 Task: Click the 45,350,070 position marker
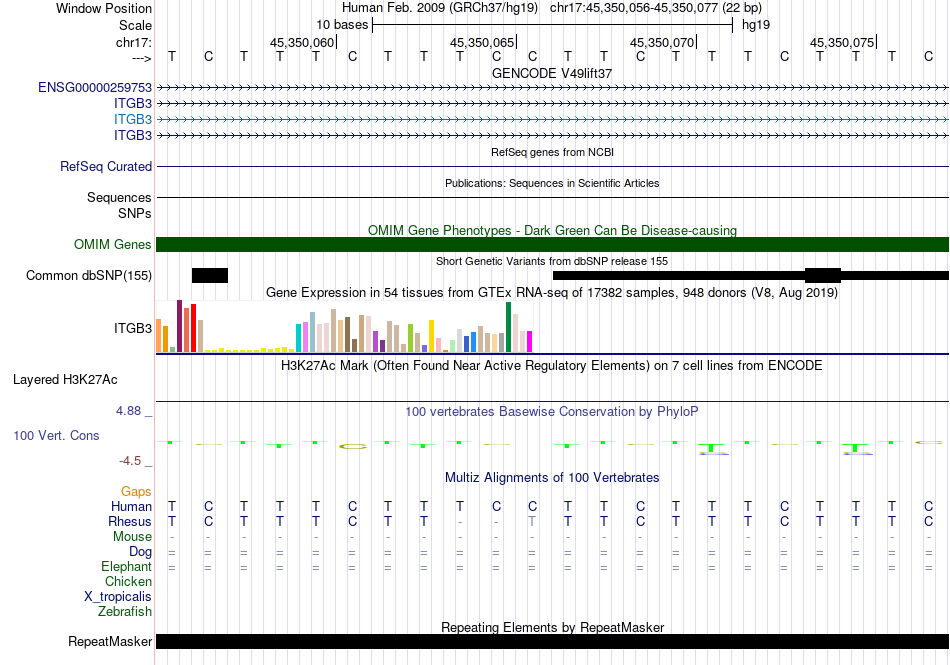[x=662, y=42]
